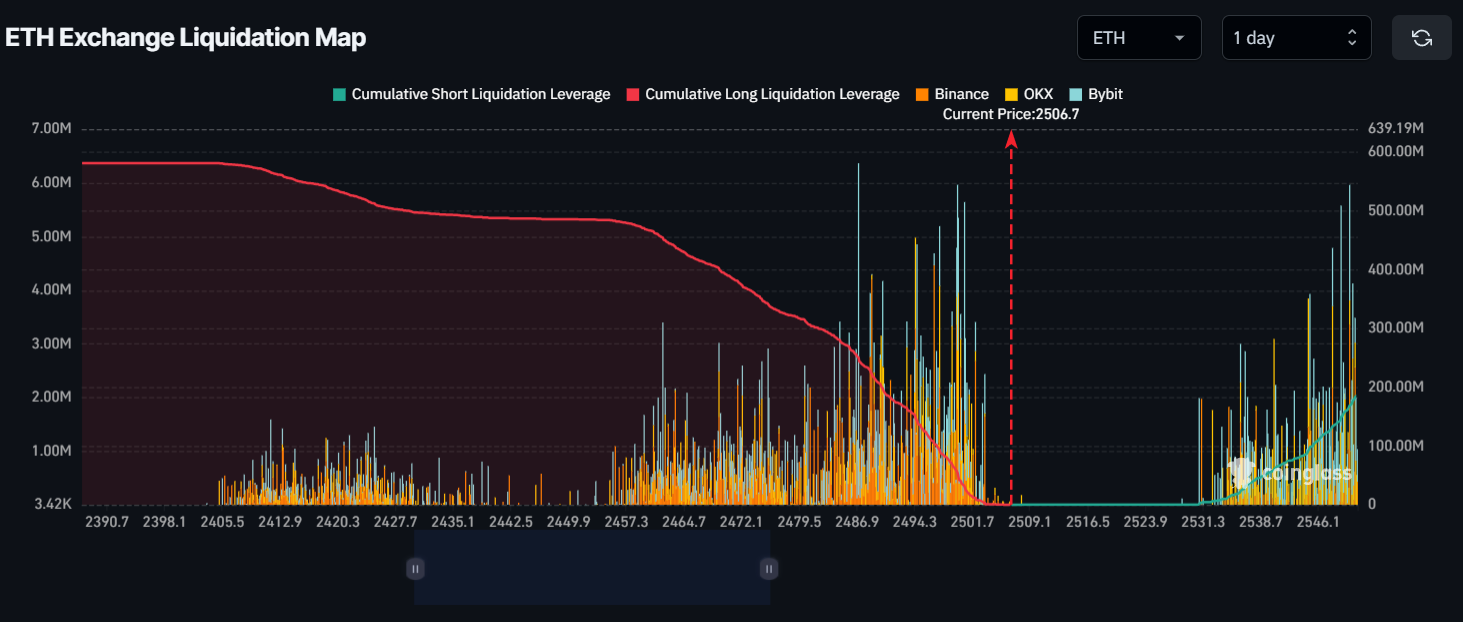The image size is (1463, 622).
Task: Open the 1 day timeframe dropdown
Action: [x=1295, y=38]
